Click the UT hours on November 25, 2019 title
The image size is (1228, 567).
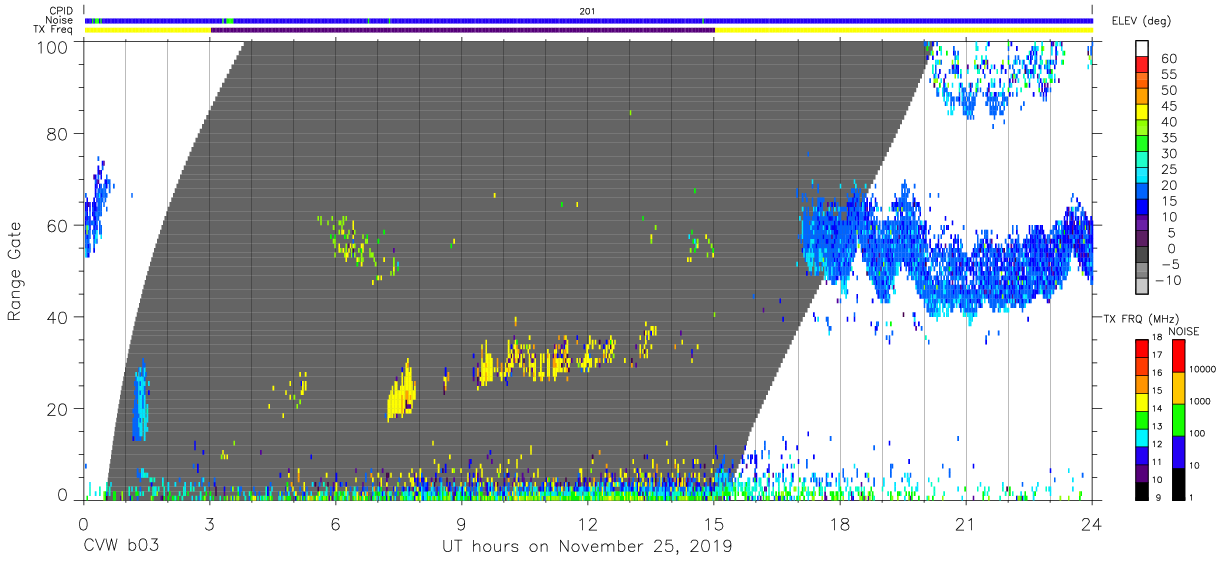[587, 547]
